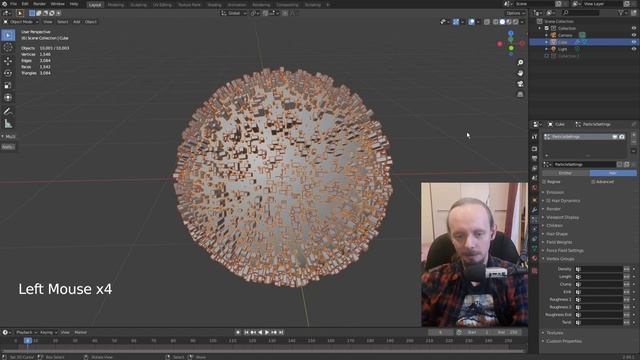640x360 pixels.
Task: Open the Texture properties tab icon
Action: point(534,271)
